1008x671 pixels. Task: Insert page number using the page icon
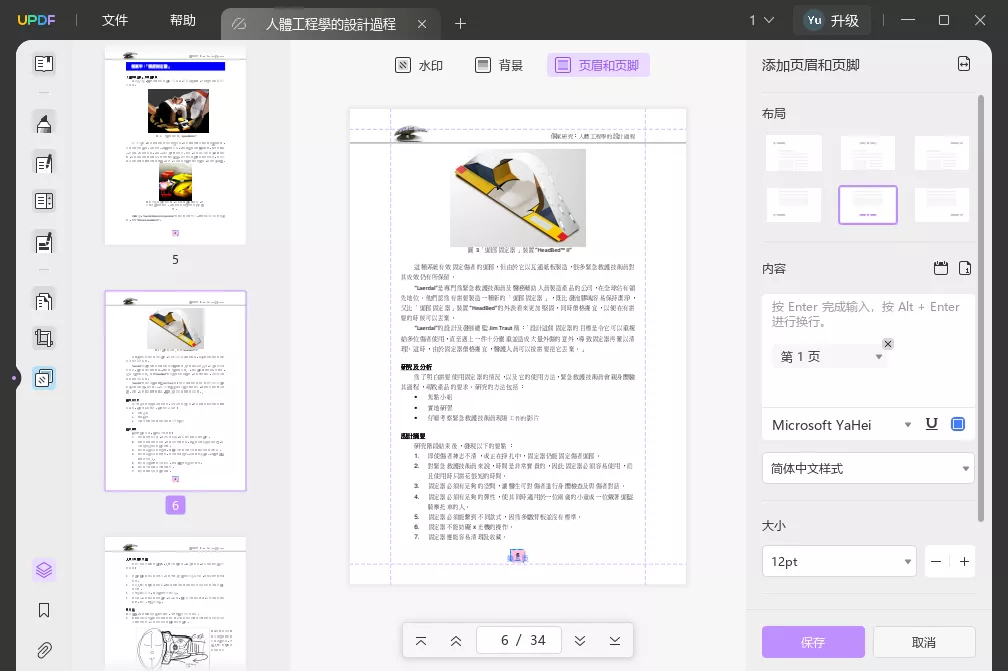click(x=965, y=268)
